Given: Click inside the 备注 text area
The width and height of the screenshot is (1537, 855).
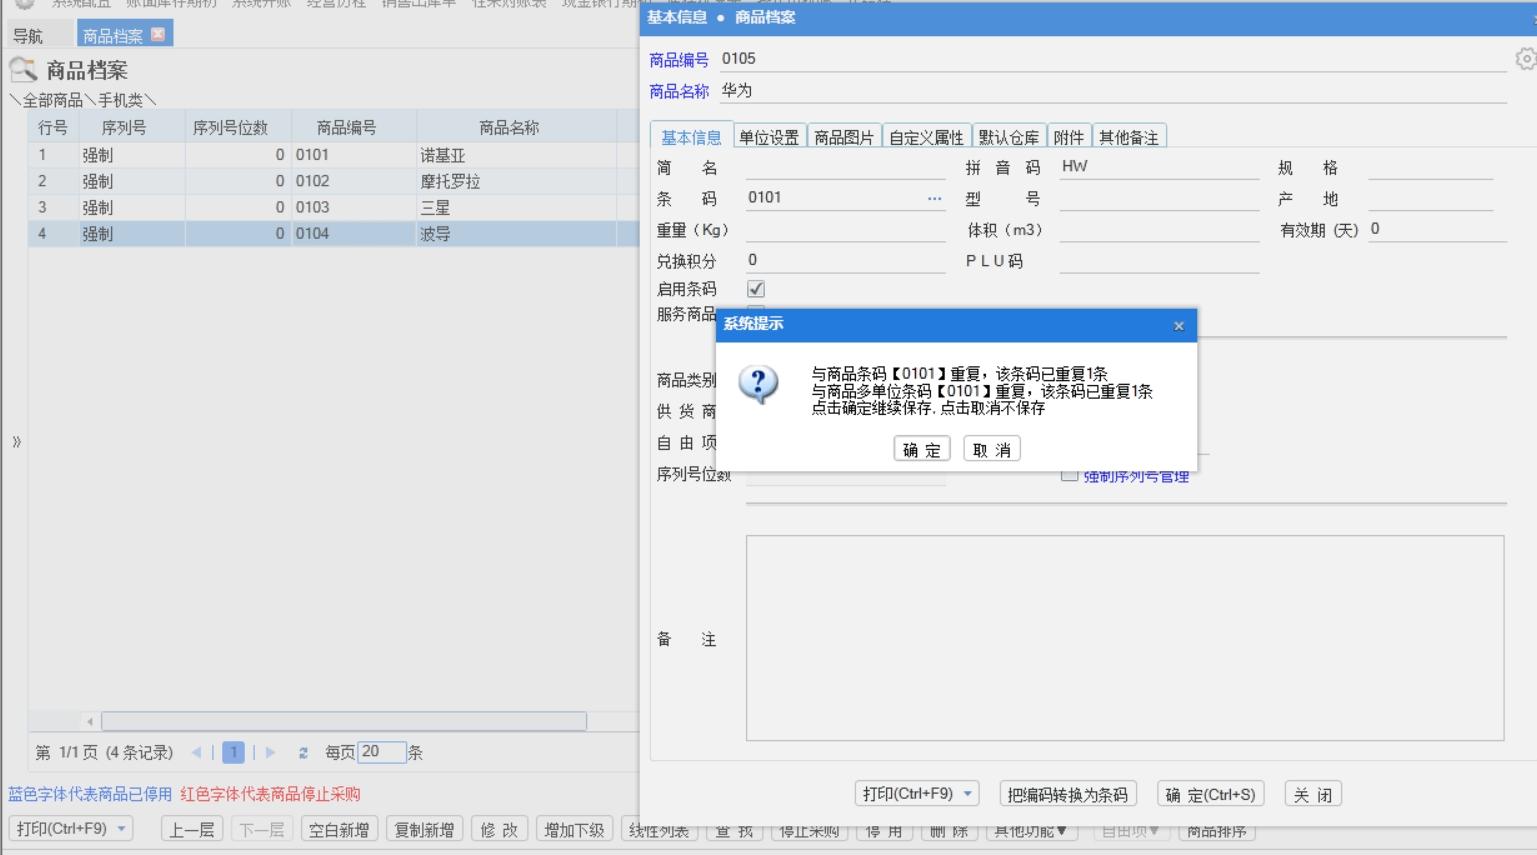Looking at the screenshot, I should click(x=1125, y=638).
